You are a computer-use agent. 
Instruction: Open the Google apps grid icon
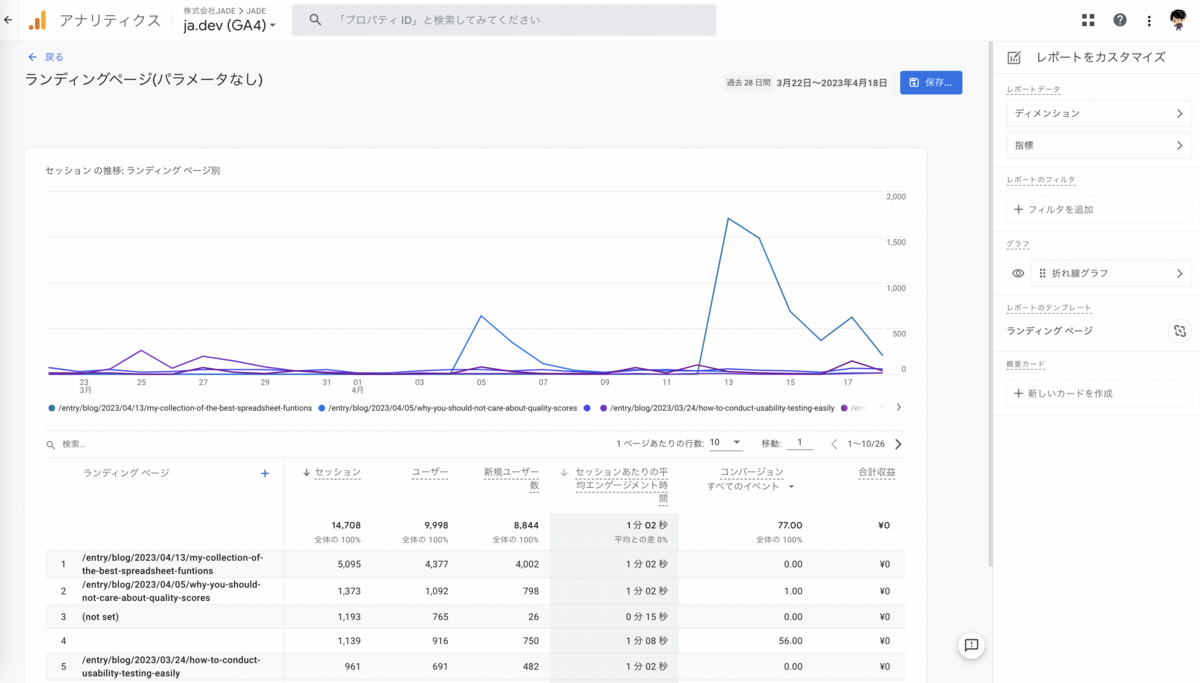1088,20
